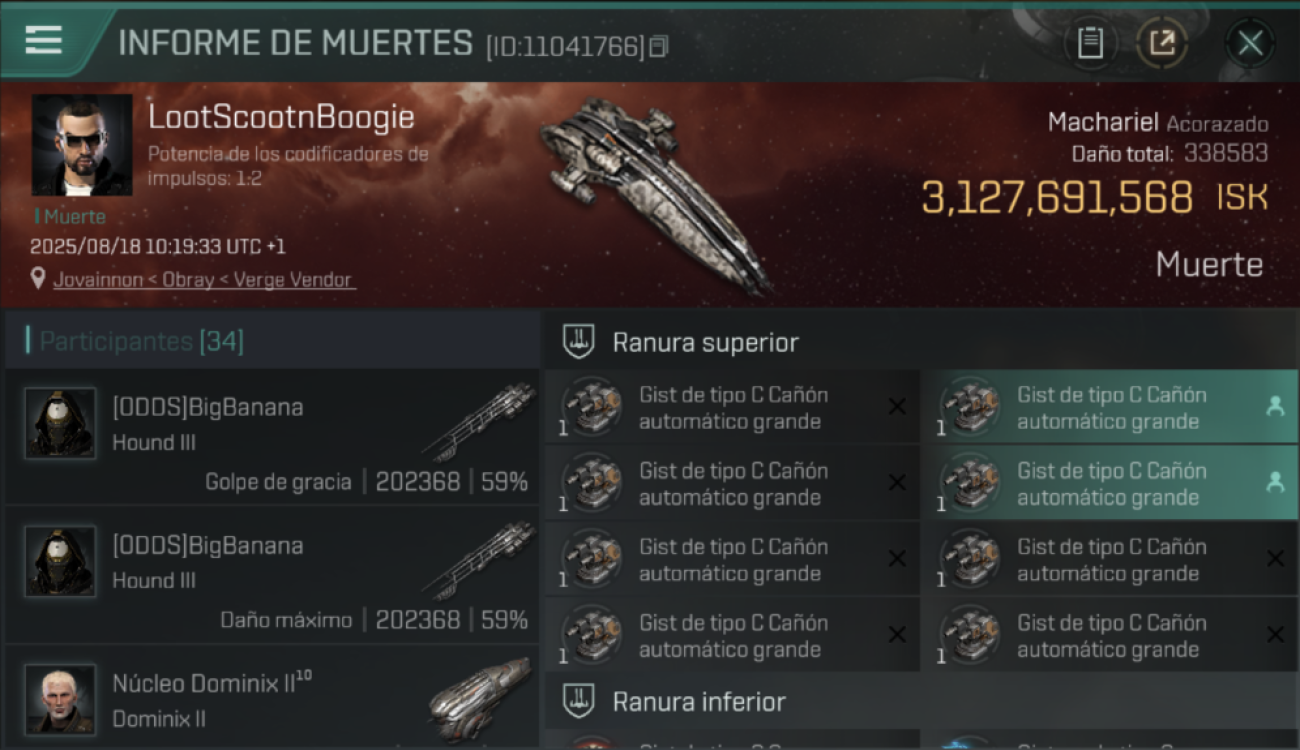Viewport: 1300px width, 750px height.
Task: Click LootScootnBoogie pilot name
Action: point(281,118)
